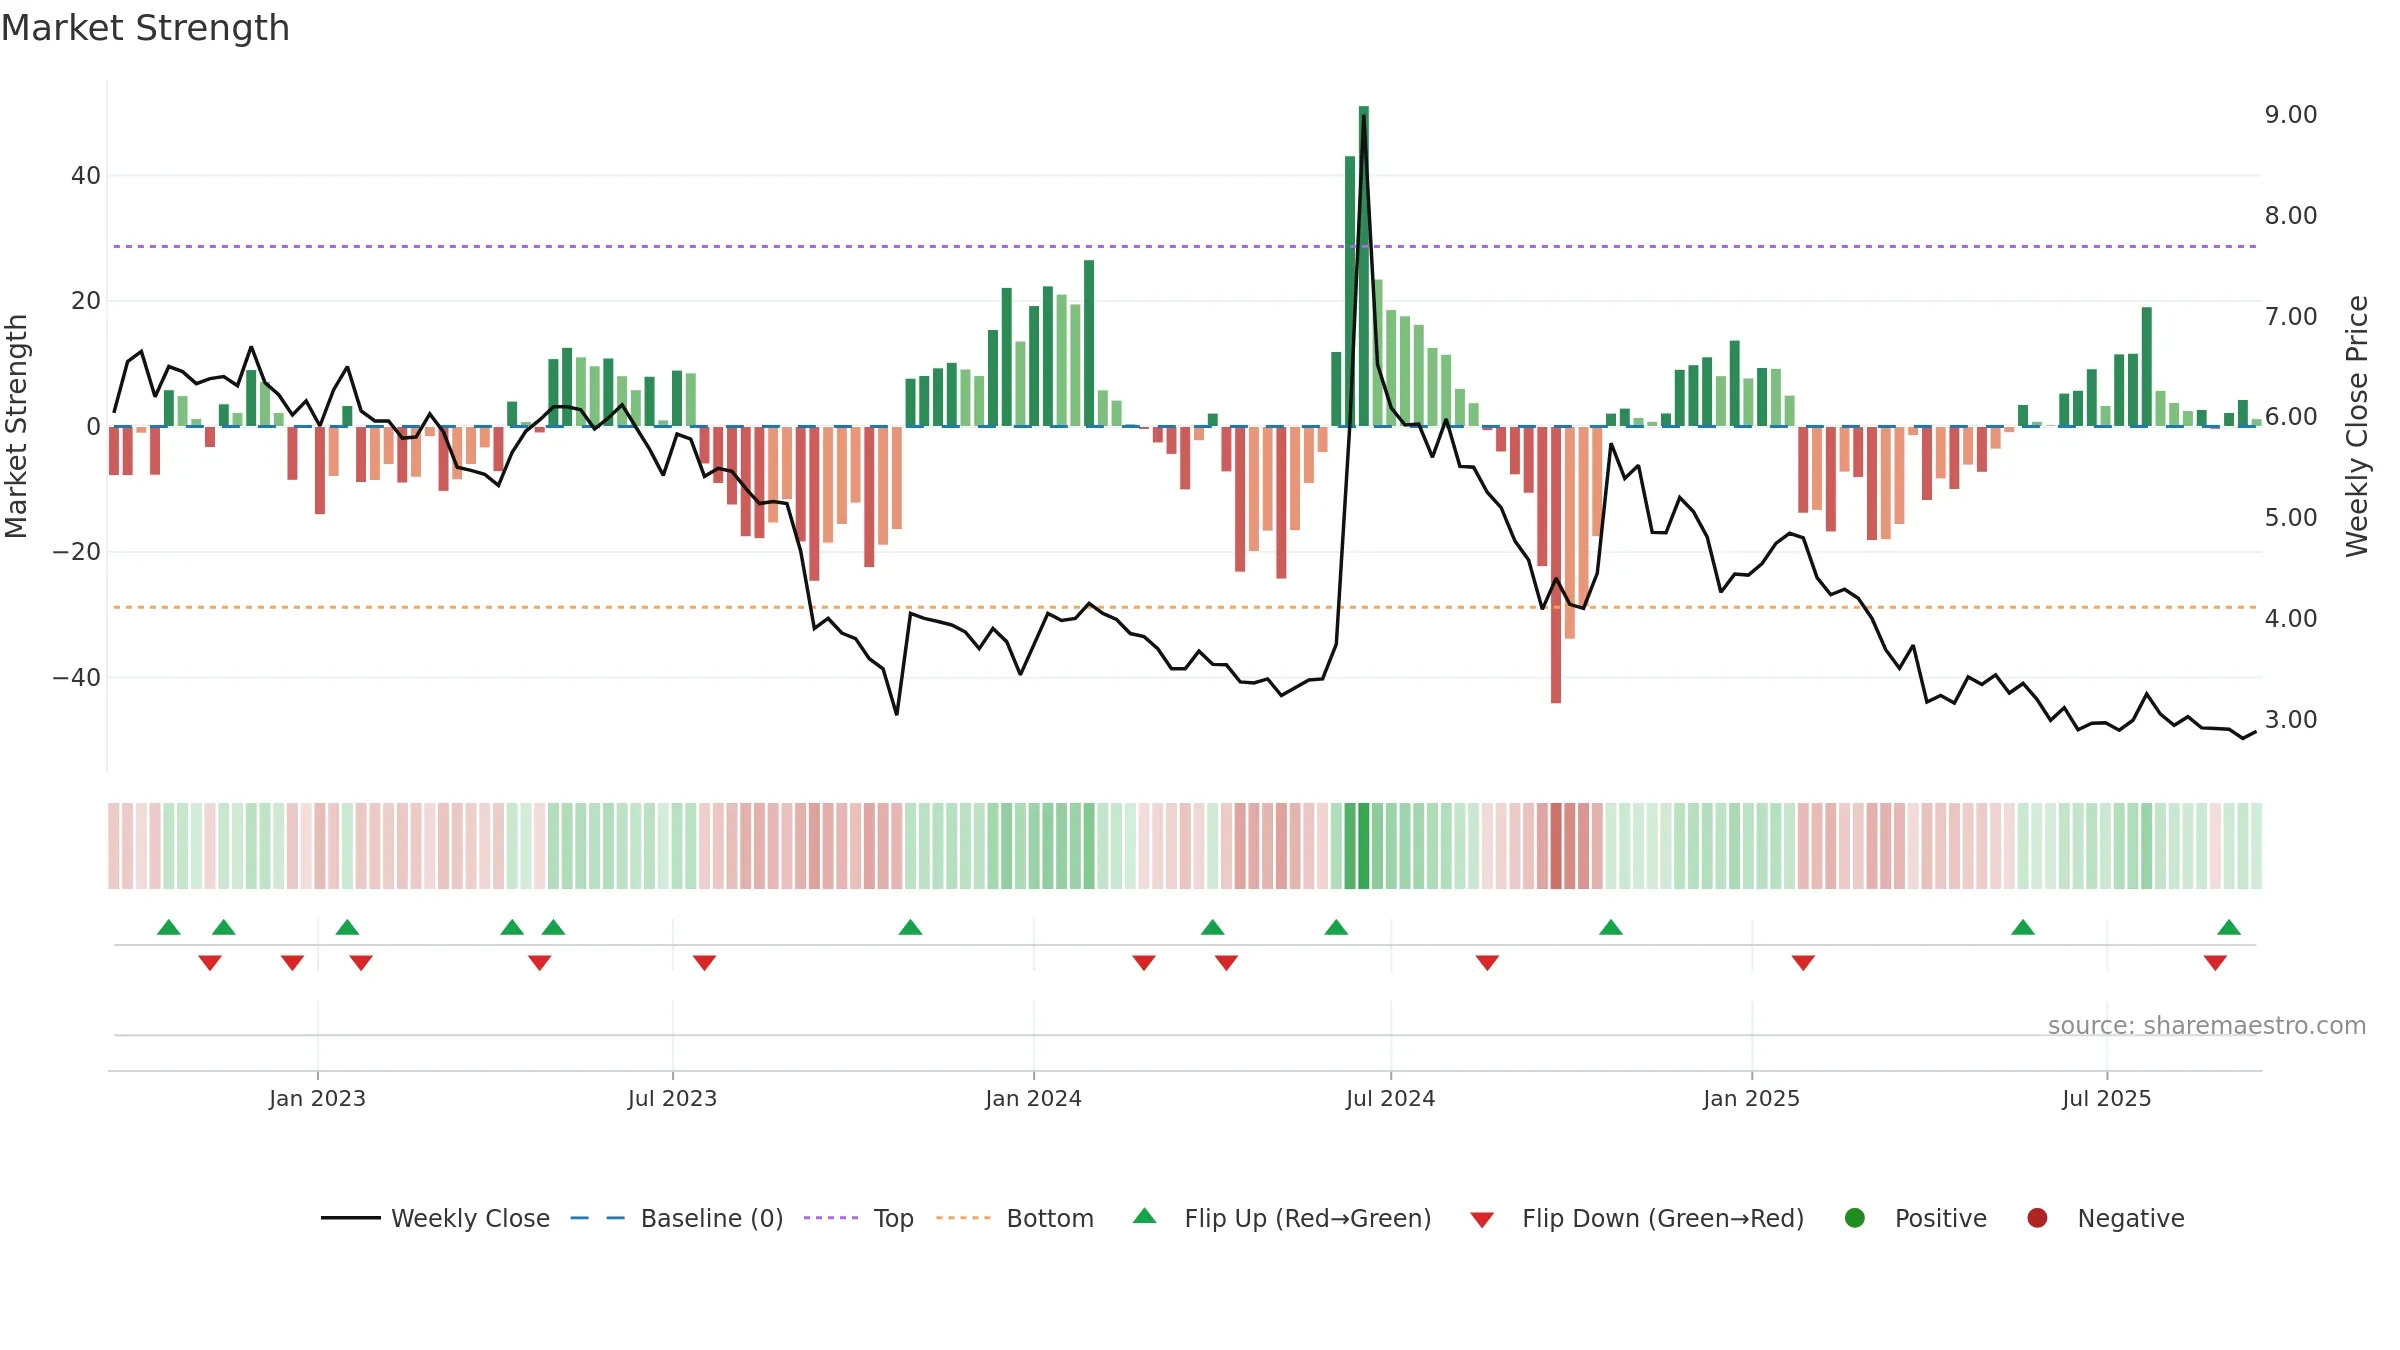The height and width of the screenshot is (1350, 2400).
Task: Click the '−20' left axis tick label
Action: pos(77,552)
